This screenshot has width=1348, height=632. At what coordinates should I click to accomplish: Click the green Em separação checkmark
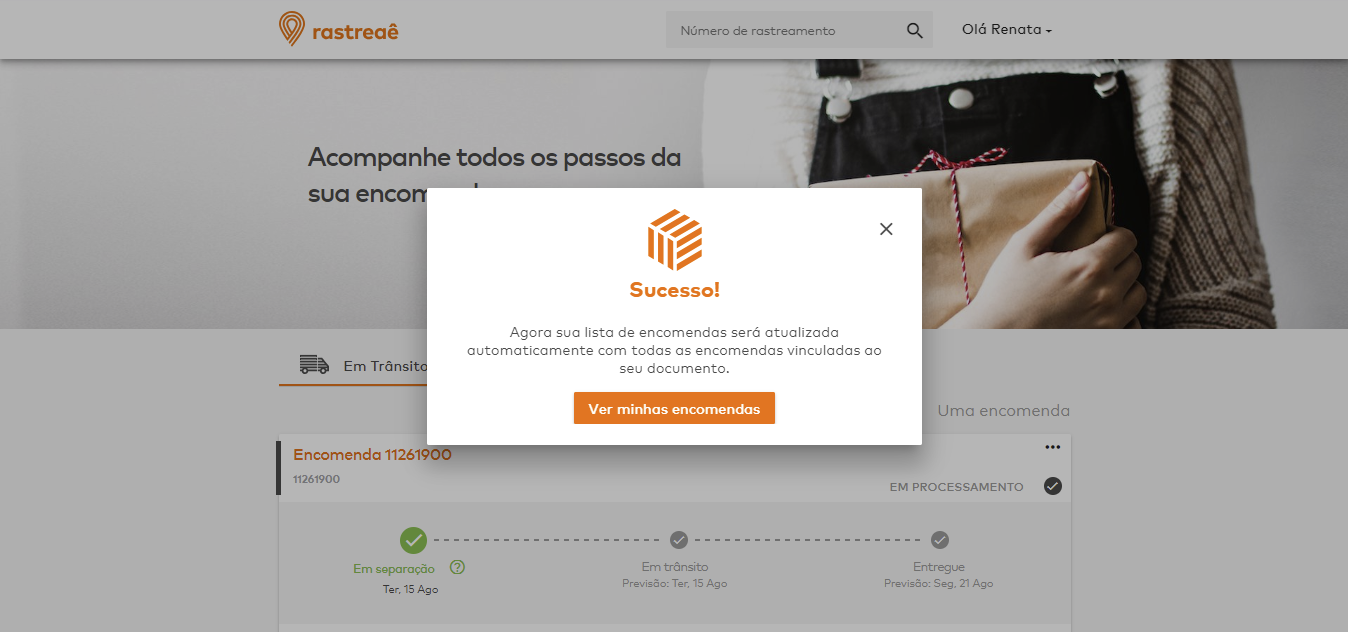[x=413, y=540]
